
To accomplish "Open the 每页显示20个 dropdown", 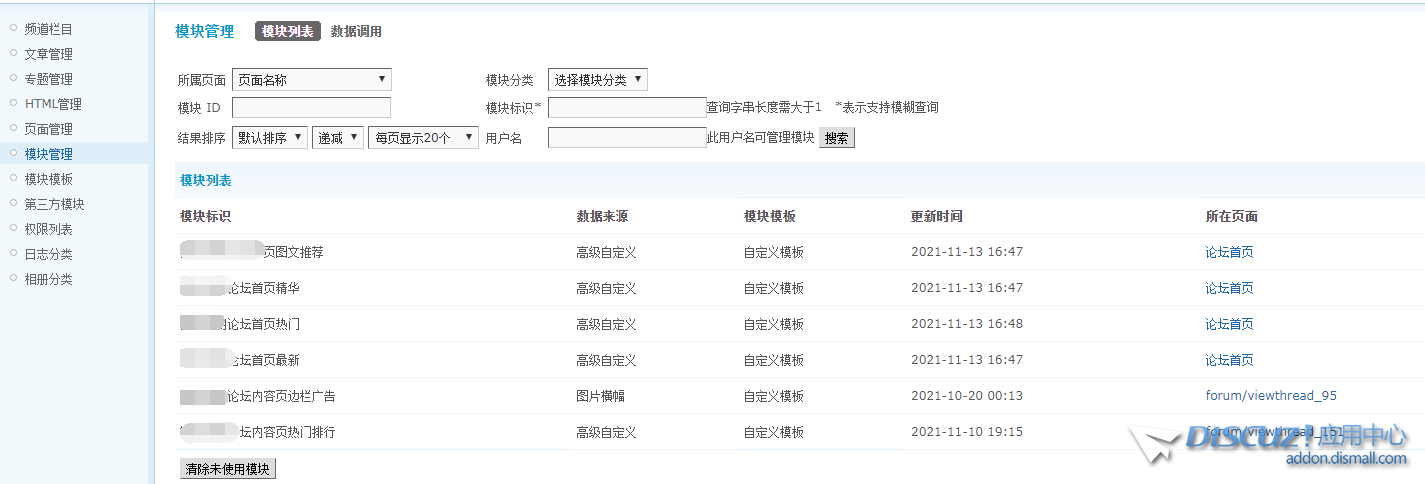I will (x=423, y=138).
